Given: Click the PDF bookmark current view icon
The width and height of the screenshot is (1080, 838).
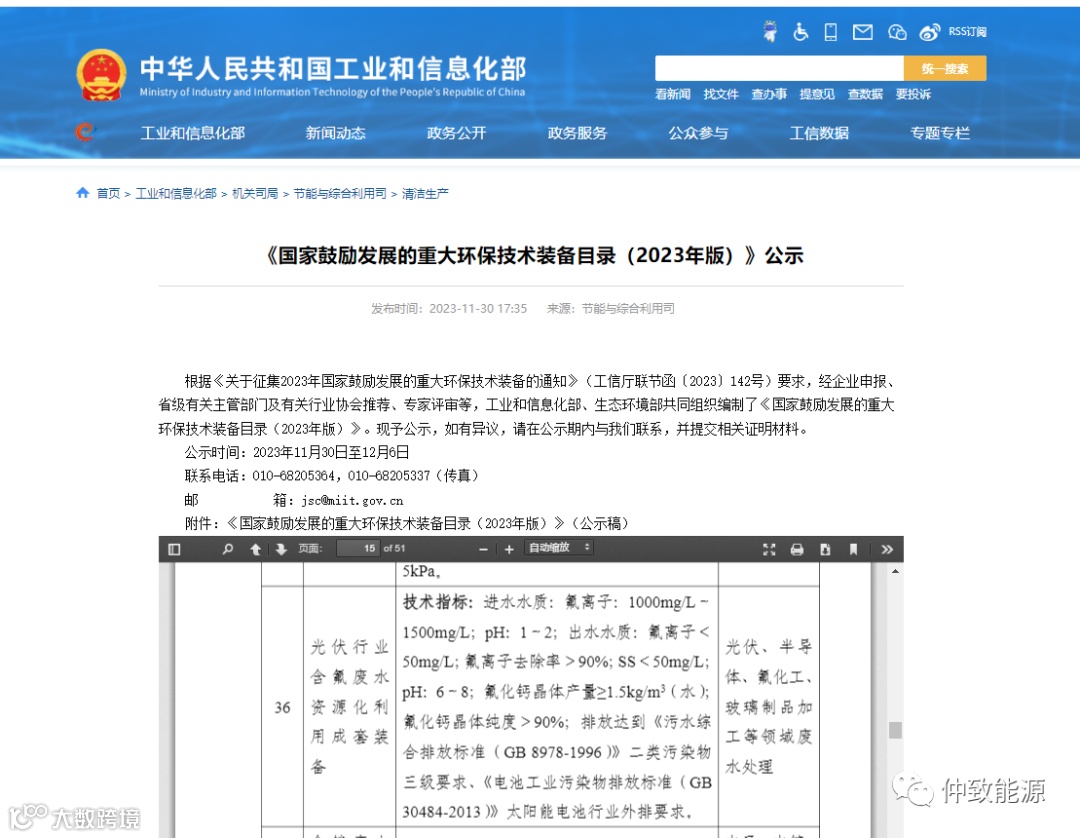Looking at the screenshot, I should click(853, 549).
